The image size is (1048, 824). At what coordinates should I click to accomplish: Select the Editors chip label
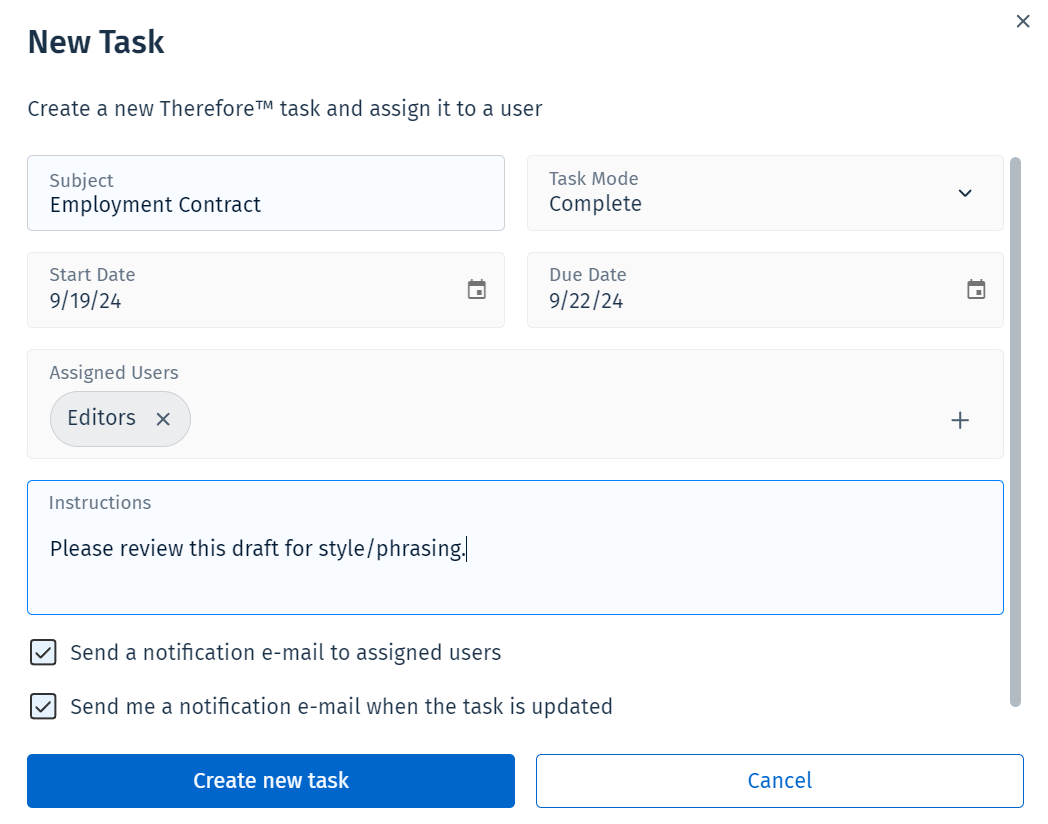(x=101, y=418)
